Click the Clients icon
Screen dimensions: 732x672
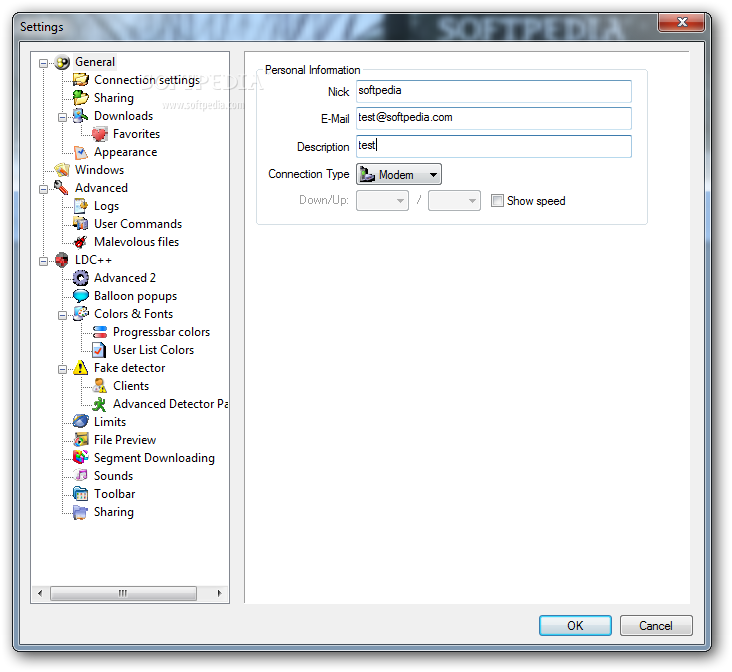point(99,386)
